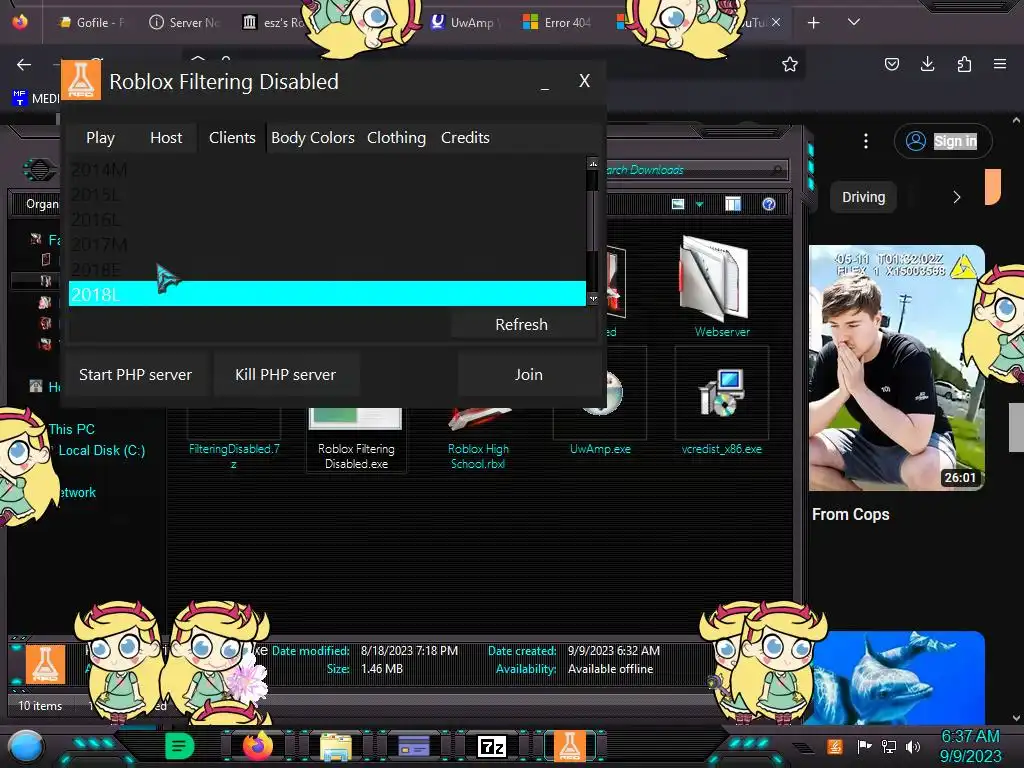Screen dimensions: 1024x768
Task: Open the Webserver folder in Explorer
Action: point(722,287)
